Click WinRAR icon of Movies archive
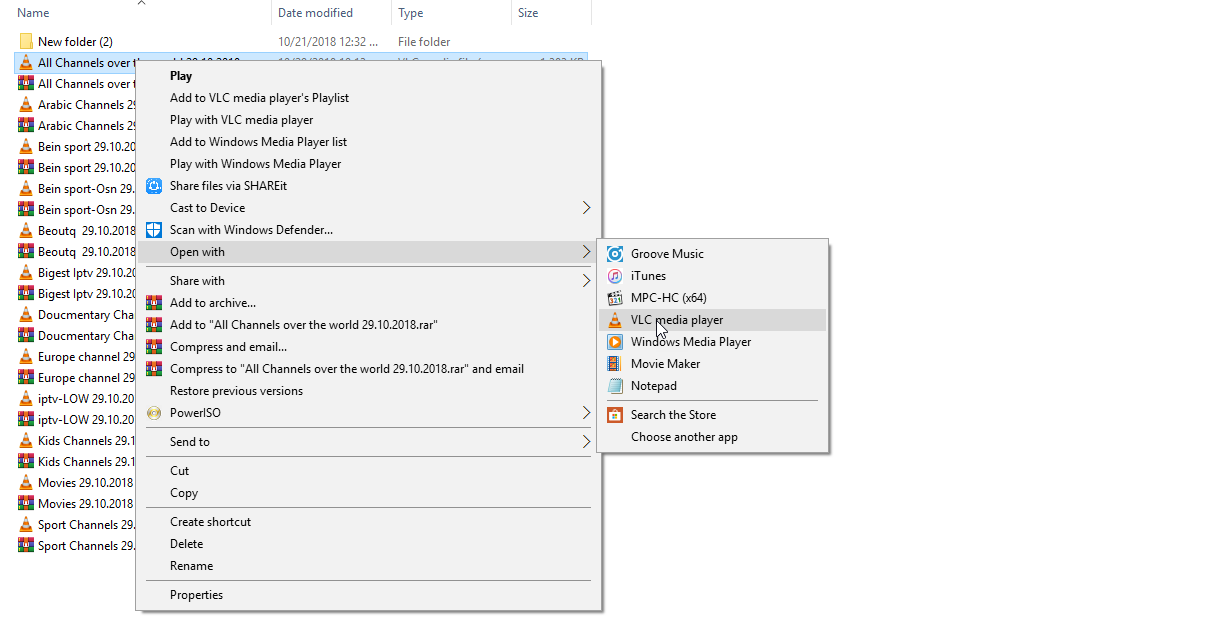 26,504
